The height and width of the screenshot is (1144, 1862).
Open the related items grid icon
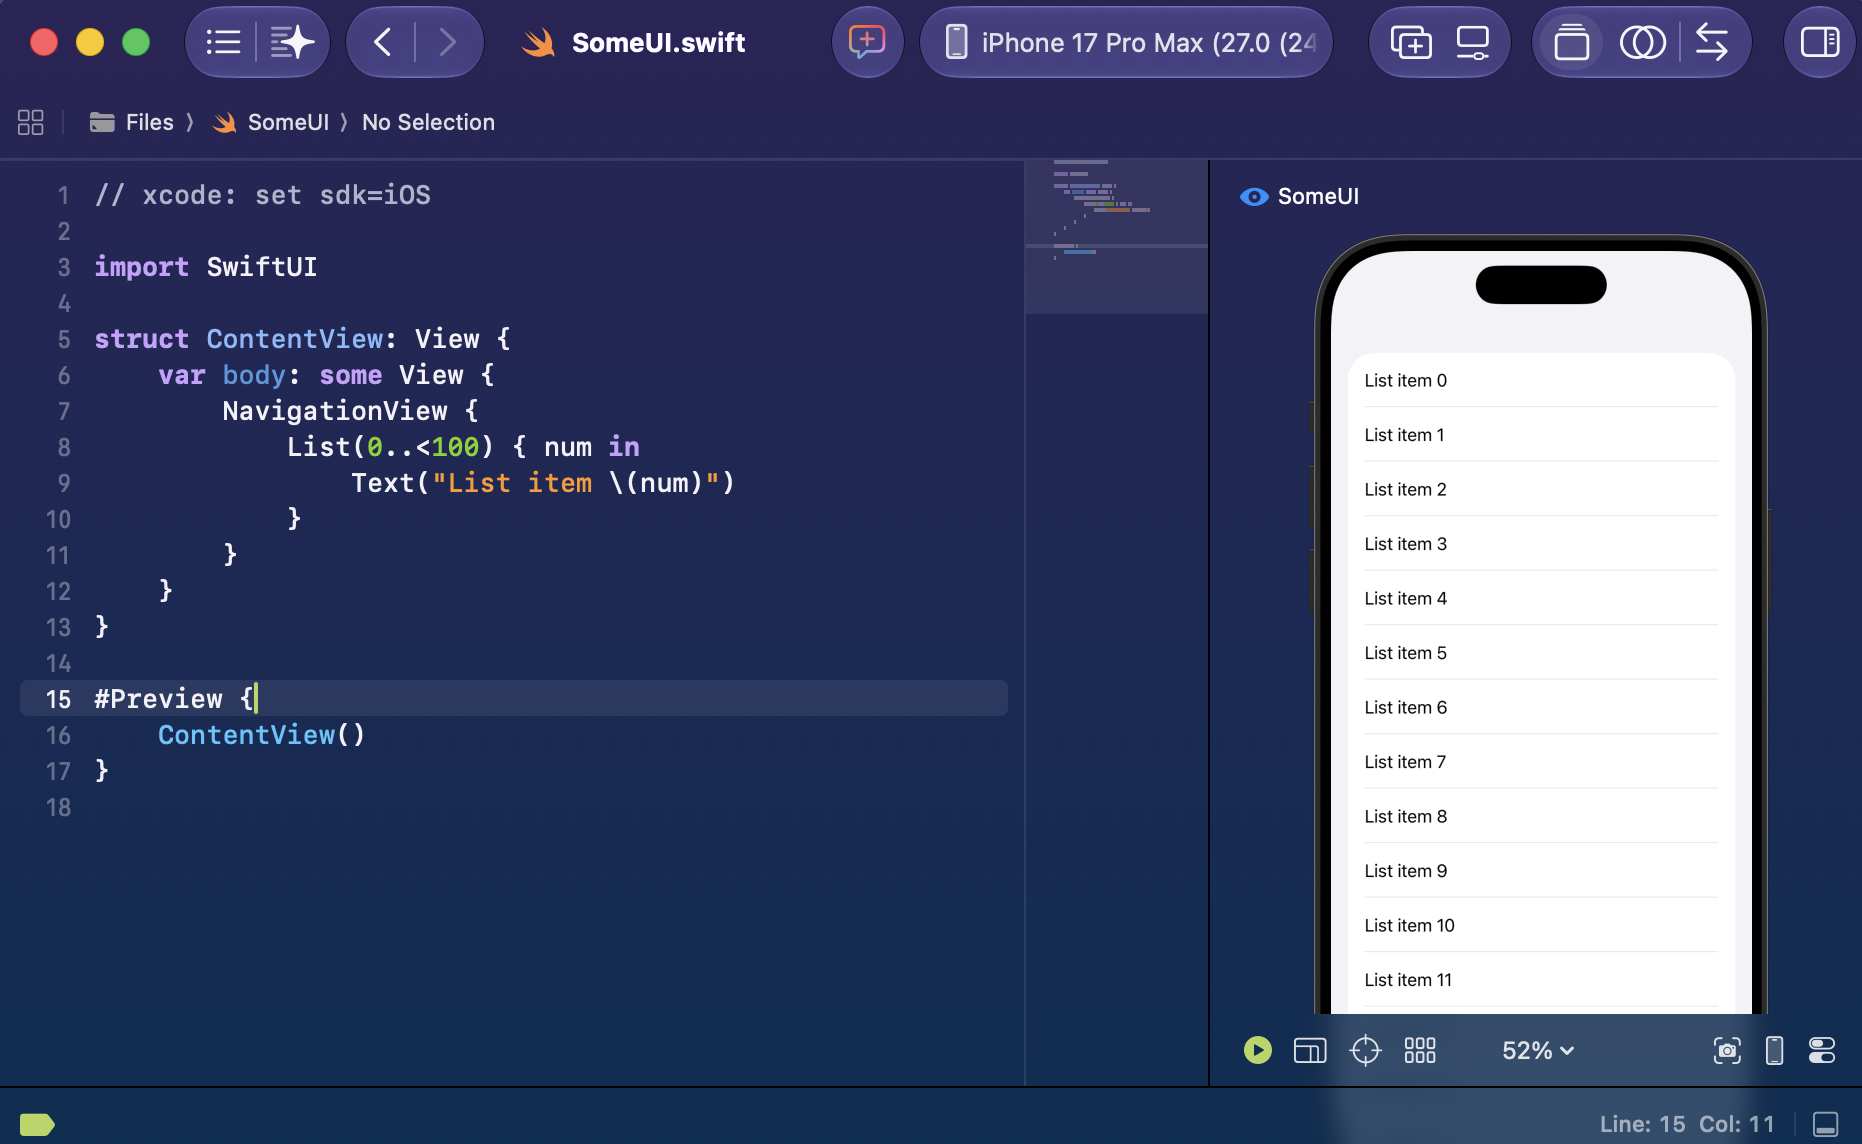click(x=31, y=122)
